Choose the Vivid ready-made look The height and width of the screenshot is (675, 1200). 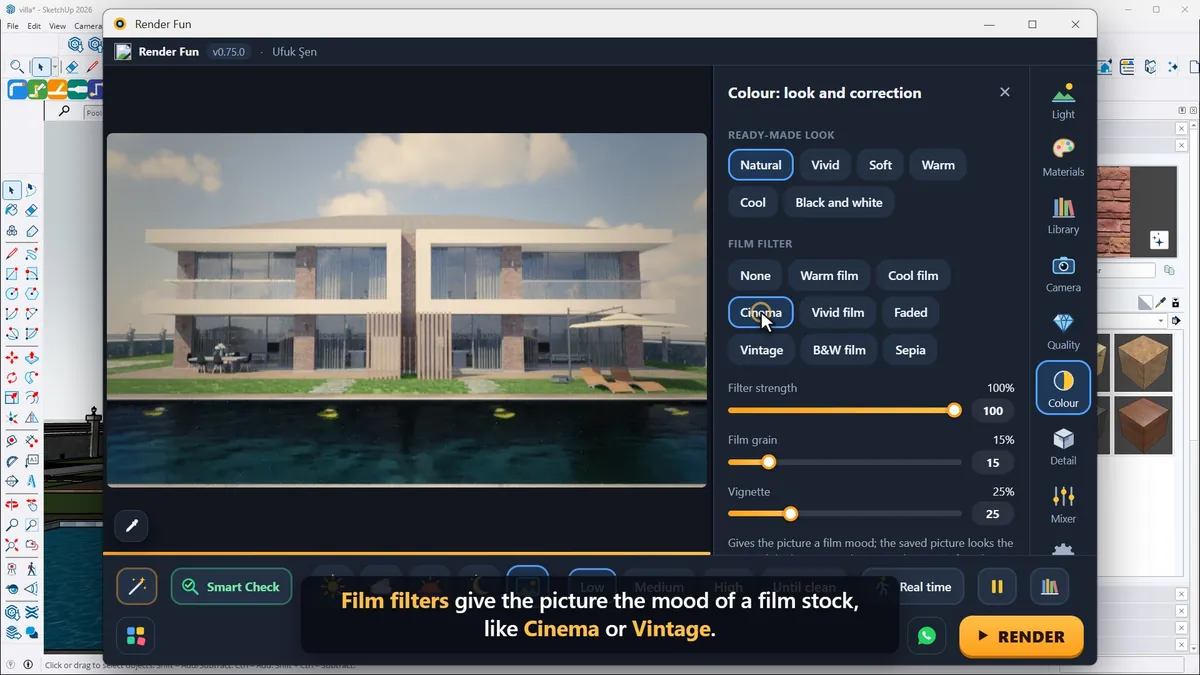coord(825,165)
